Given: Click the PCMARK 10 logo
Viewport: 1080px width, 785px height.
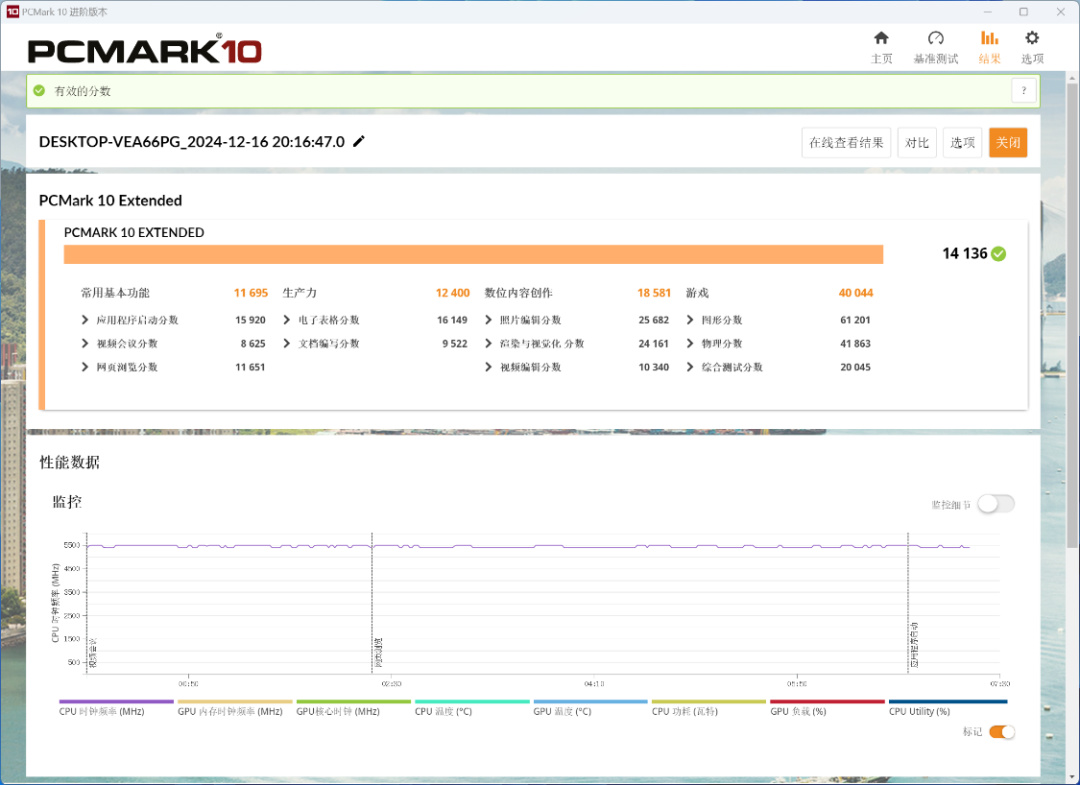Looking at the screenshot, I should point(145,50).
